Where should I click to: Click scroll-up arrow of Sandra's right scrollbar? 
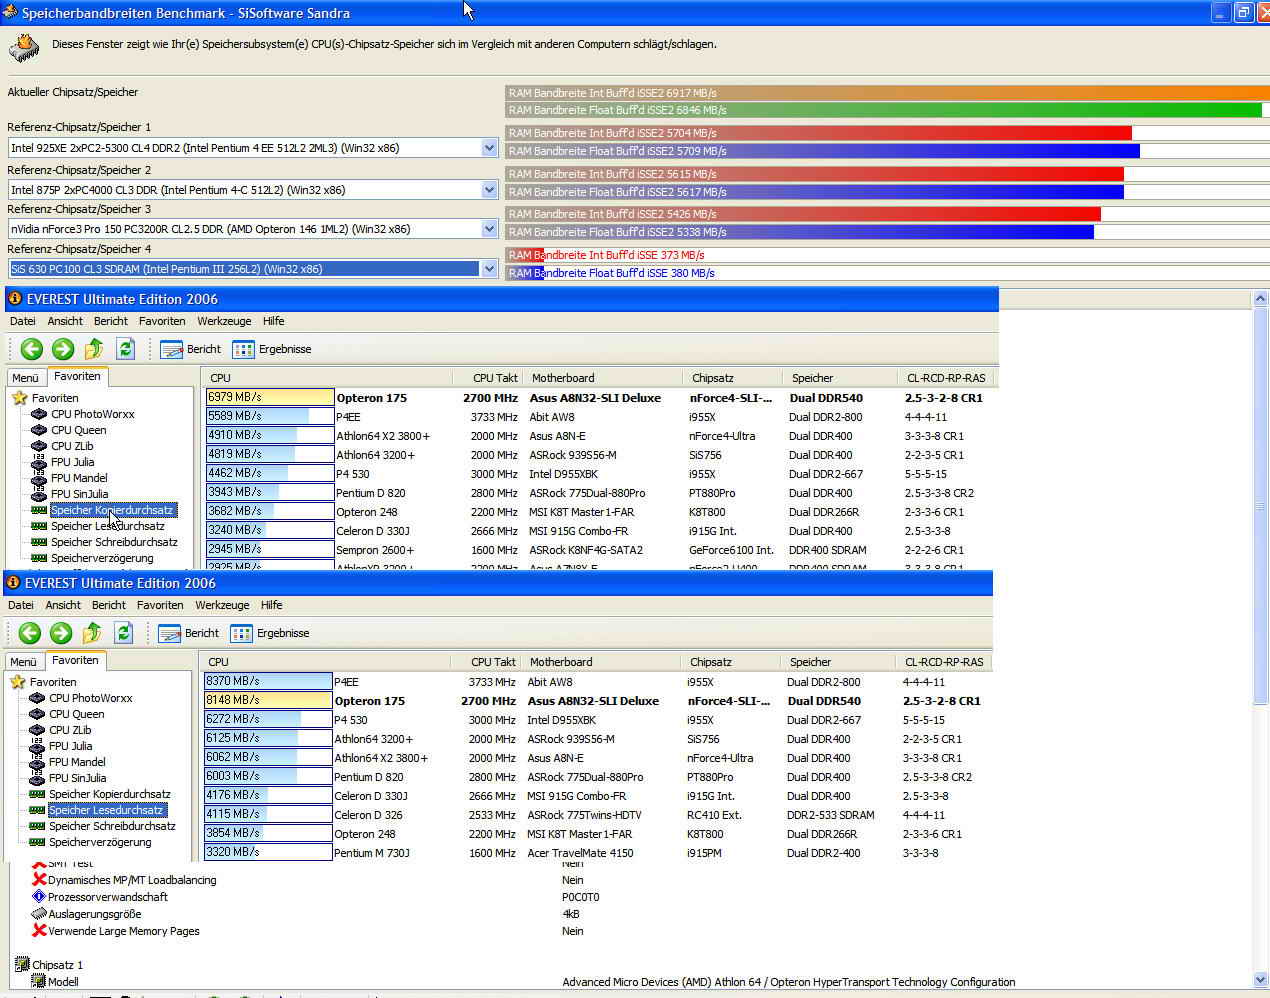click(x=1261, y=299)
